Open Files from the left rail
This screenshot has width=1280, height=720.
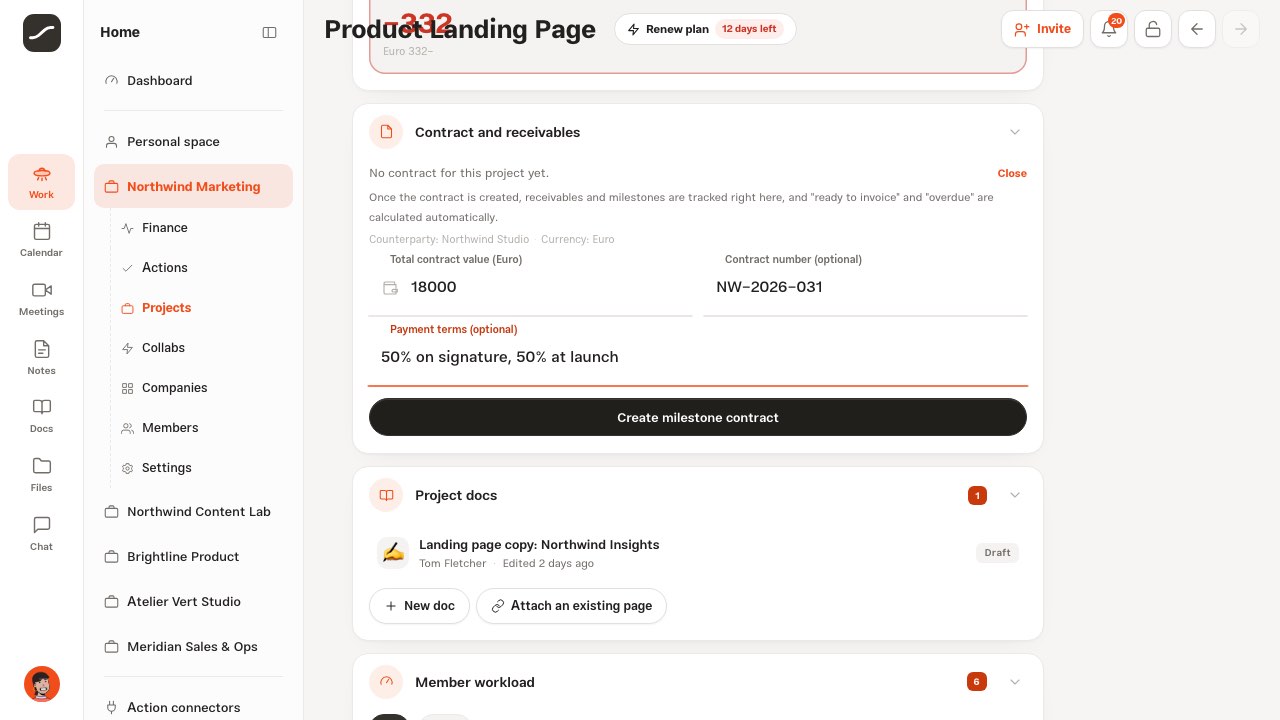coord(41,475)
